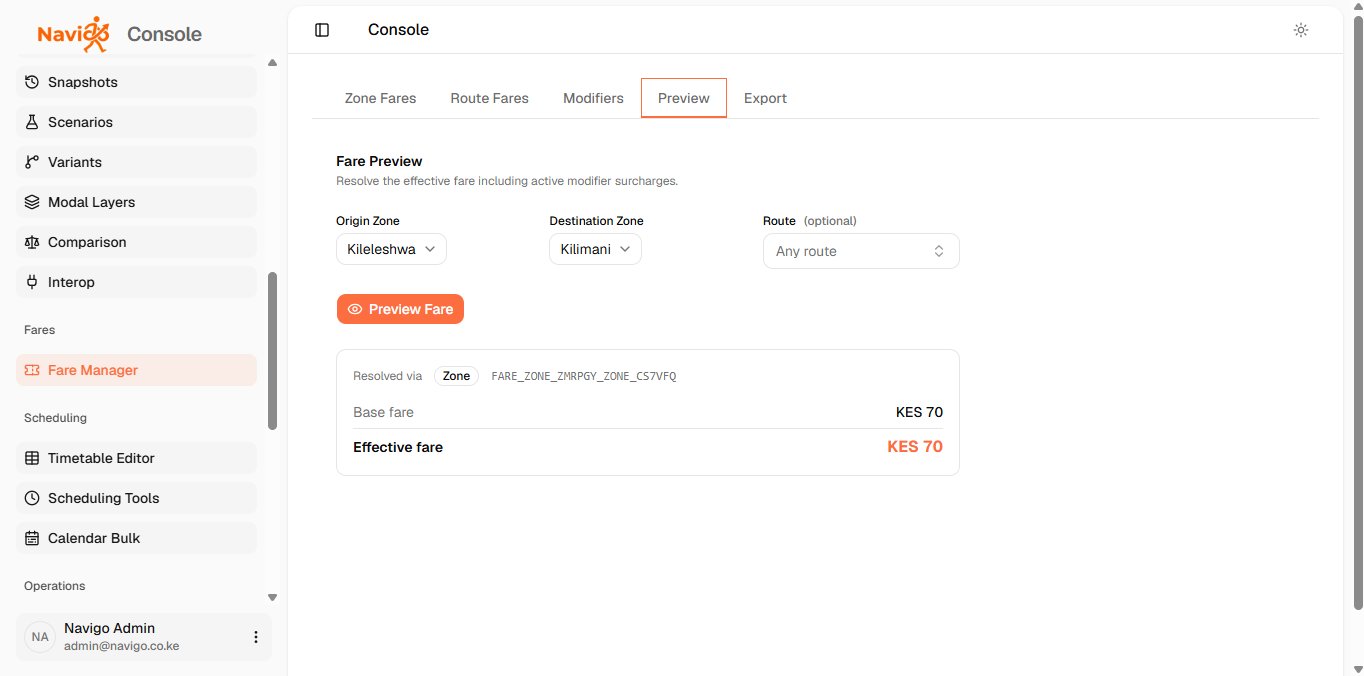Open the Modifiers tab
1364x676 pixels.
pyautogui.click(x=593, y=98)
